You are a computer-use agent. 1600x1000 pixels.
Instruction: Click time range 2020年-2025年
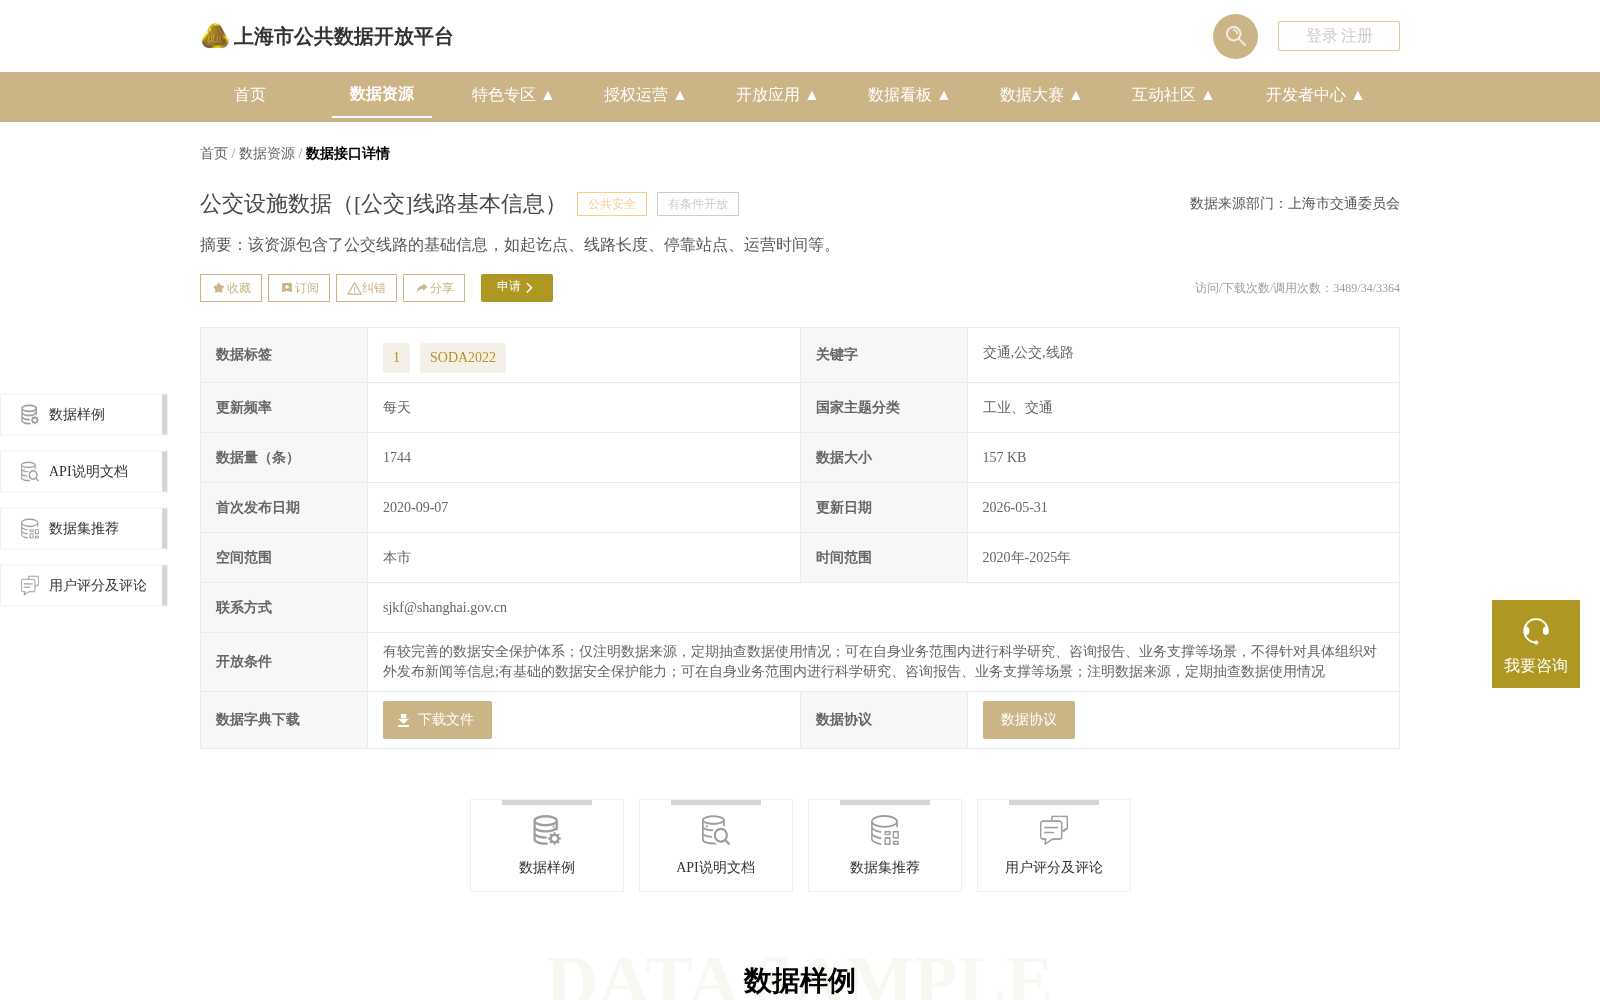point(1026,557)
